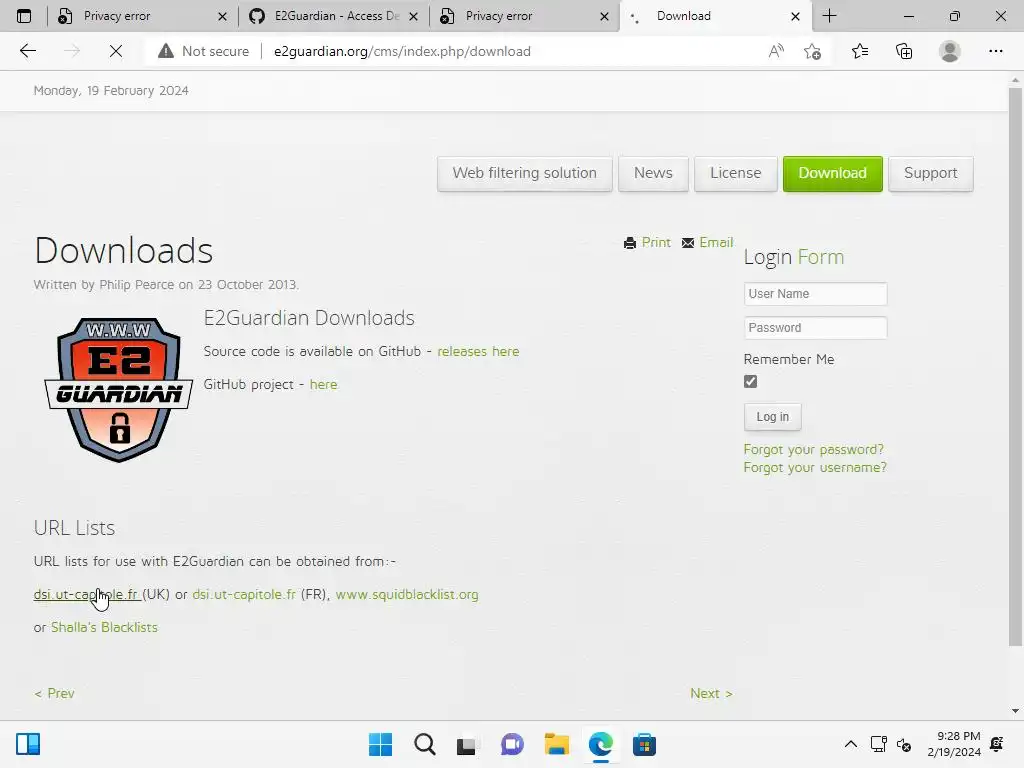Click the scrollbar down arrow
The image size is (1024, 768).
(1015, 711)
